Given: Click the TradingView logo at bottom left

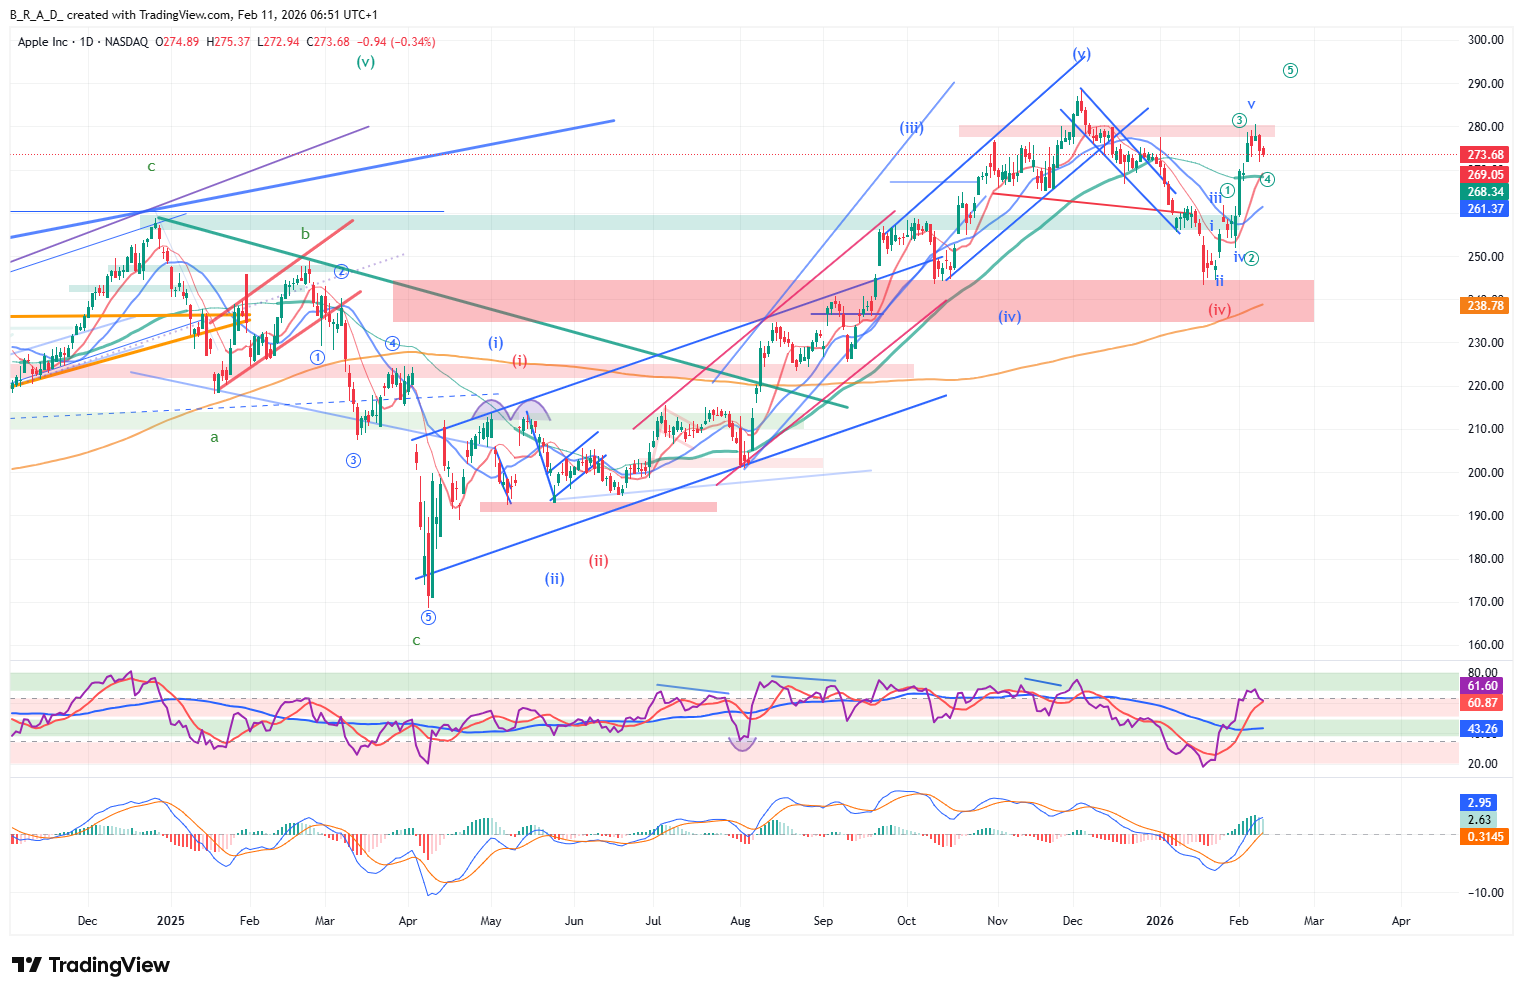Looking at the screenshot, I should [x=91, y=965].
